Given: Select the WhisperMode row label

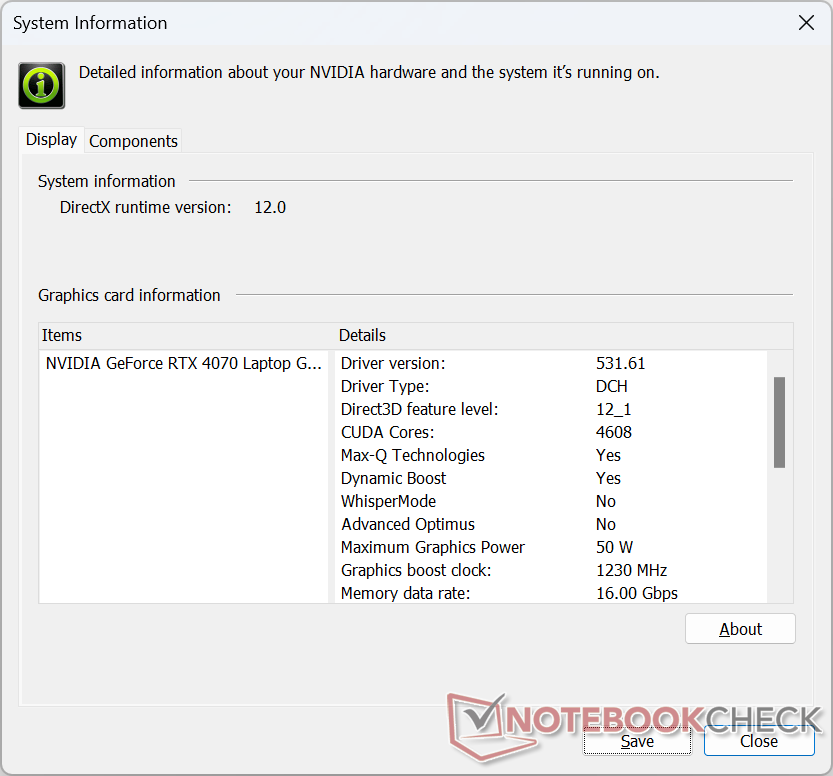Looking at the screenshot, I should (388, 501).
